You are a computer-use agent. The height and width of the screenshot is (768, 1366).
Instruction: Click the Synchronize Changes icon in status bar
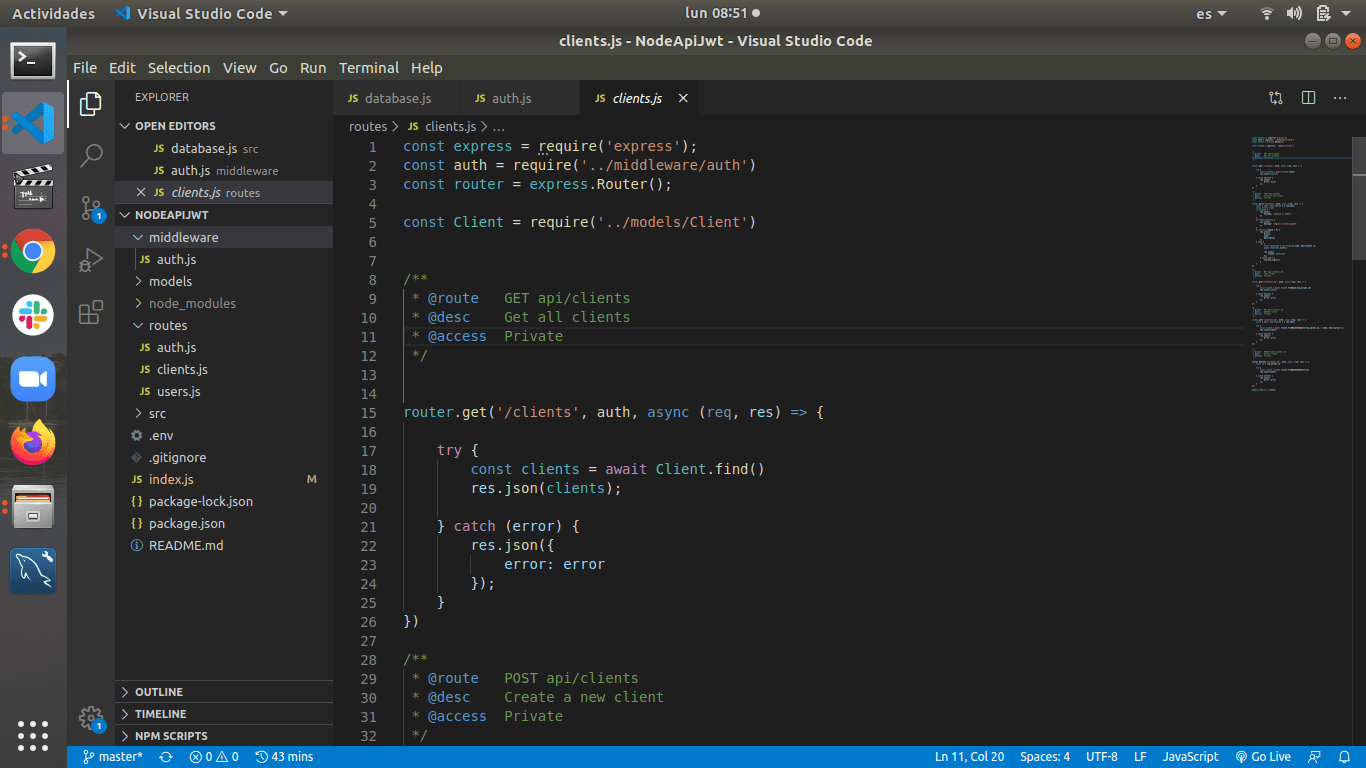point(166,757)
